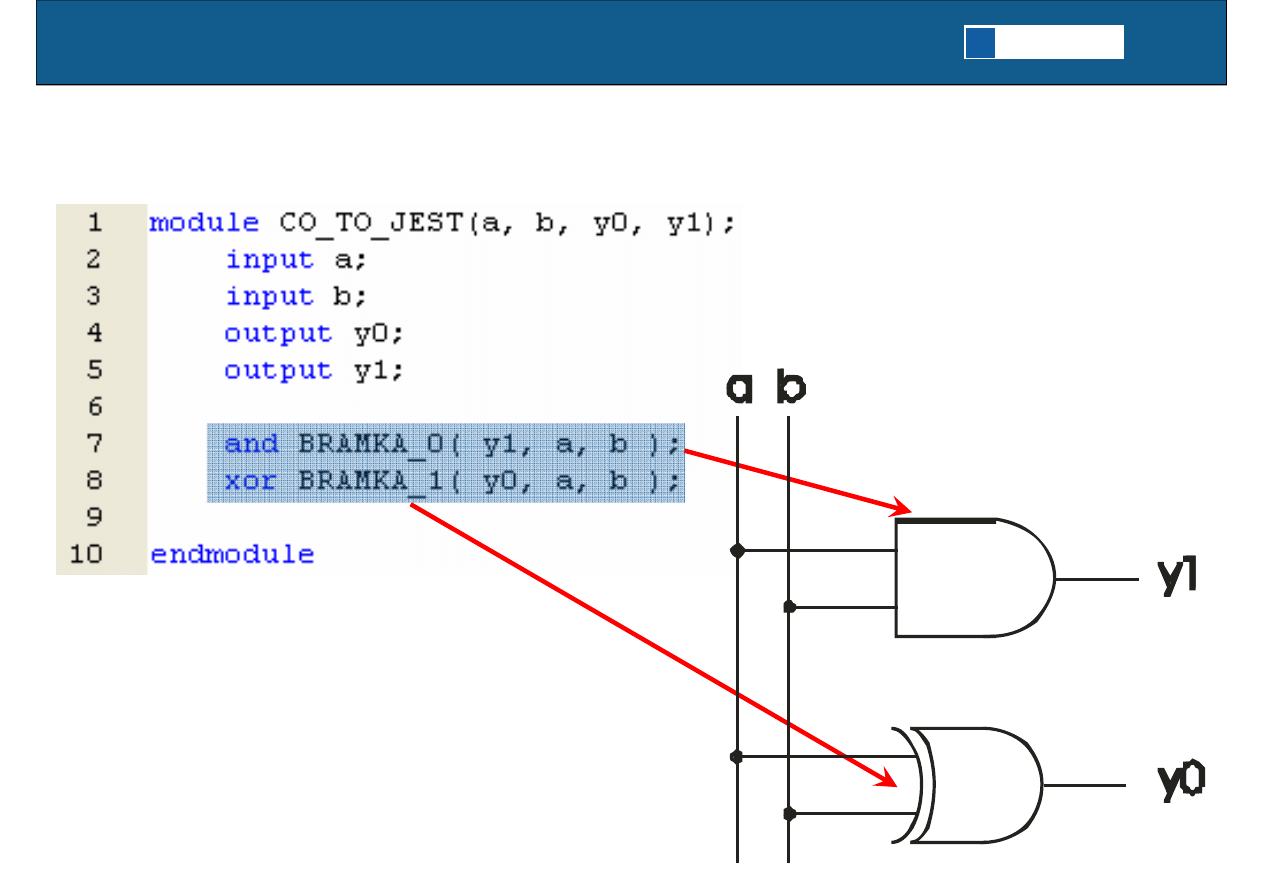Click the y0 output label
This screenshot has width=1263, height=893.
tap(1180, 783)
